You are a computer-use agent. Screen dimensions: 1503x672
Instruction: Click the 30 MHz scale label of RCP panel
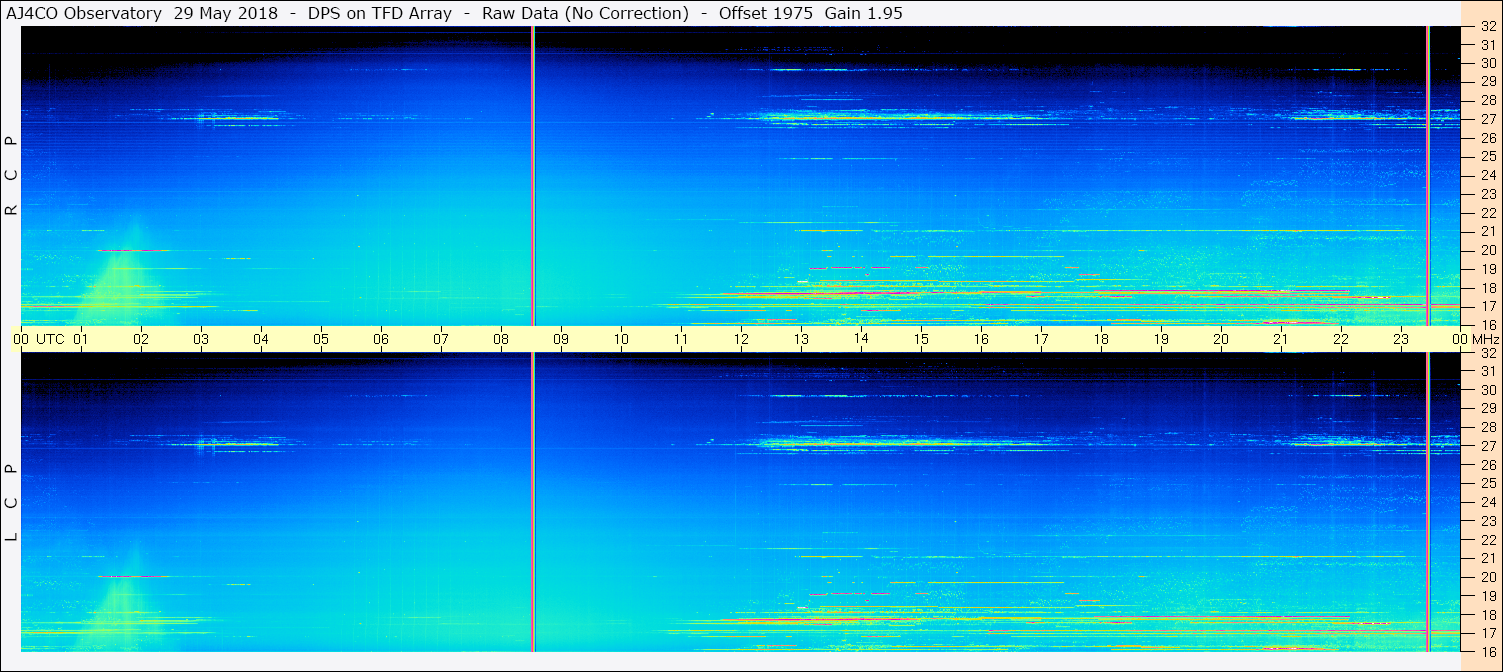(1488, 63)
